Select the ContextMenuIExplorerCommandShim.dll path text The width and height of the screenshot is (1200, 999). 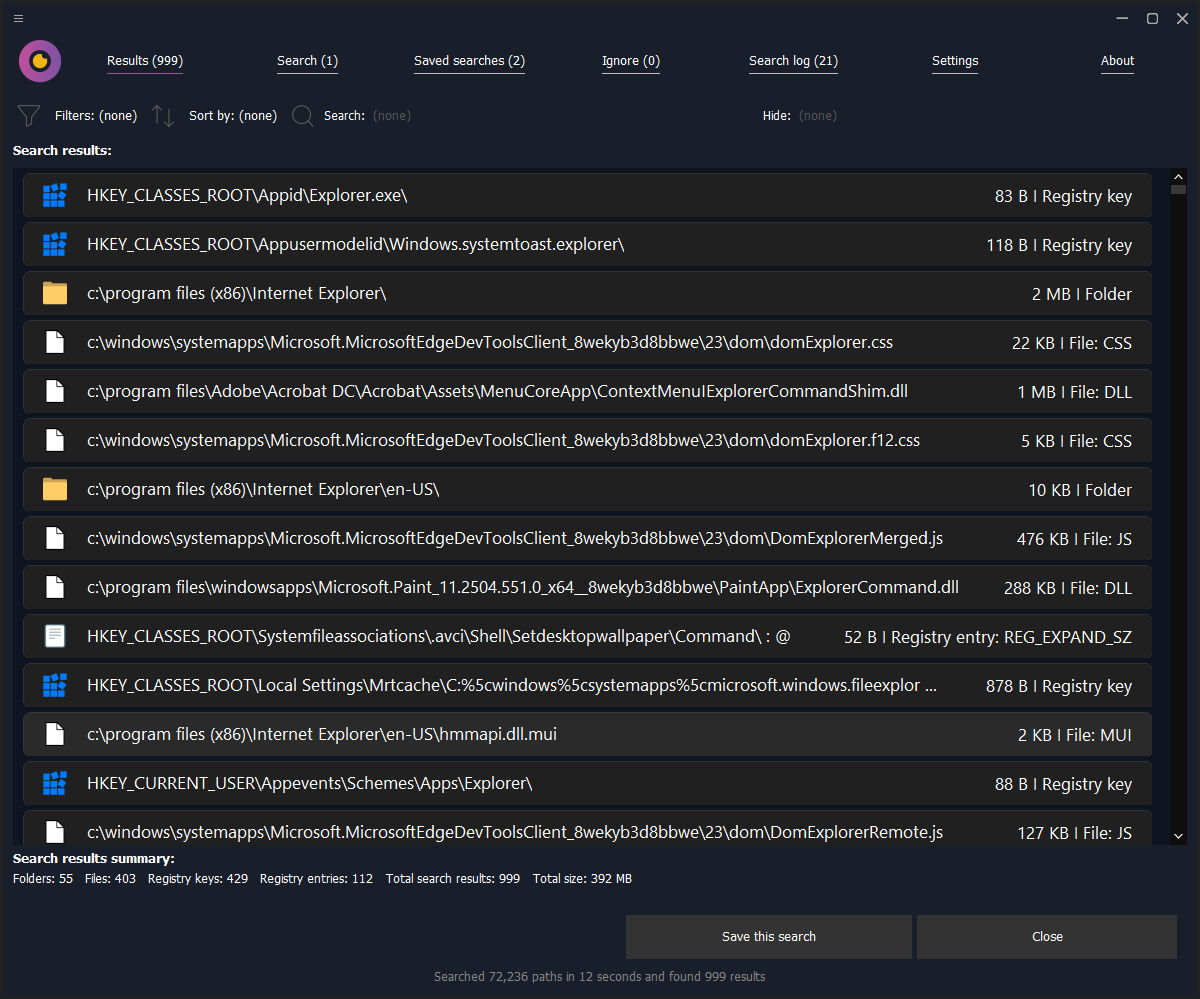[x=497, y=392]
